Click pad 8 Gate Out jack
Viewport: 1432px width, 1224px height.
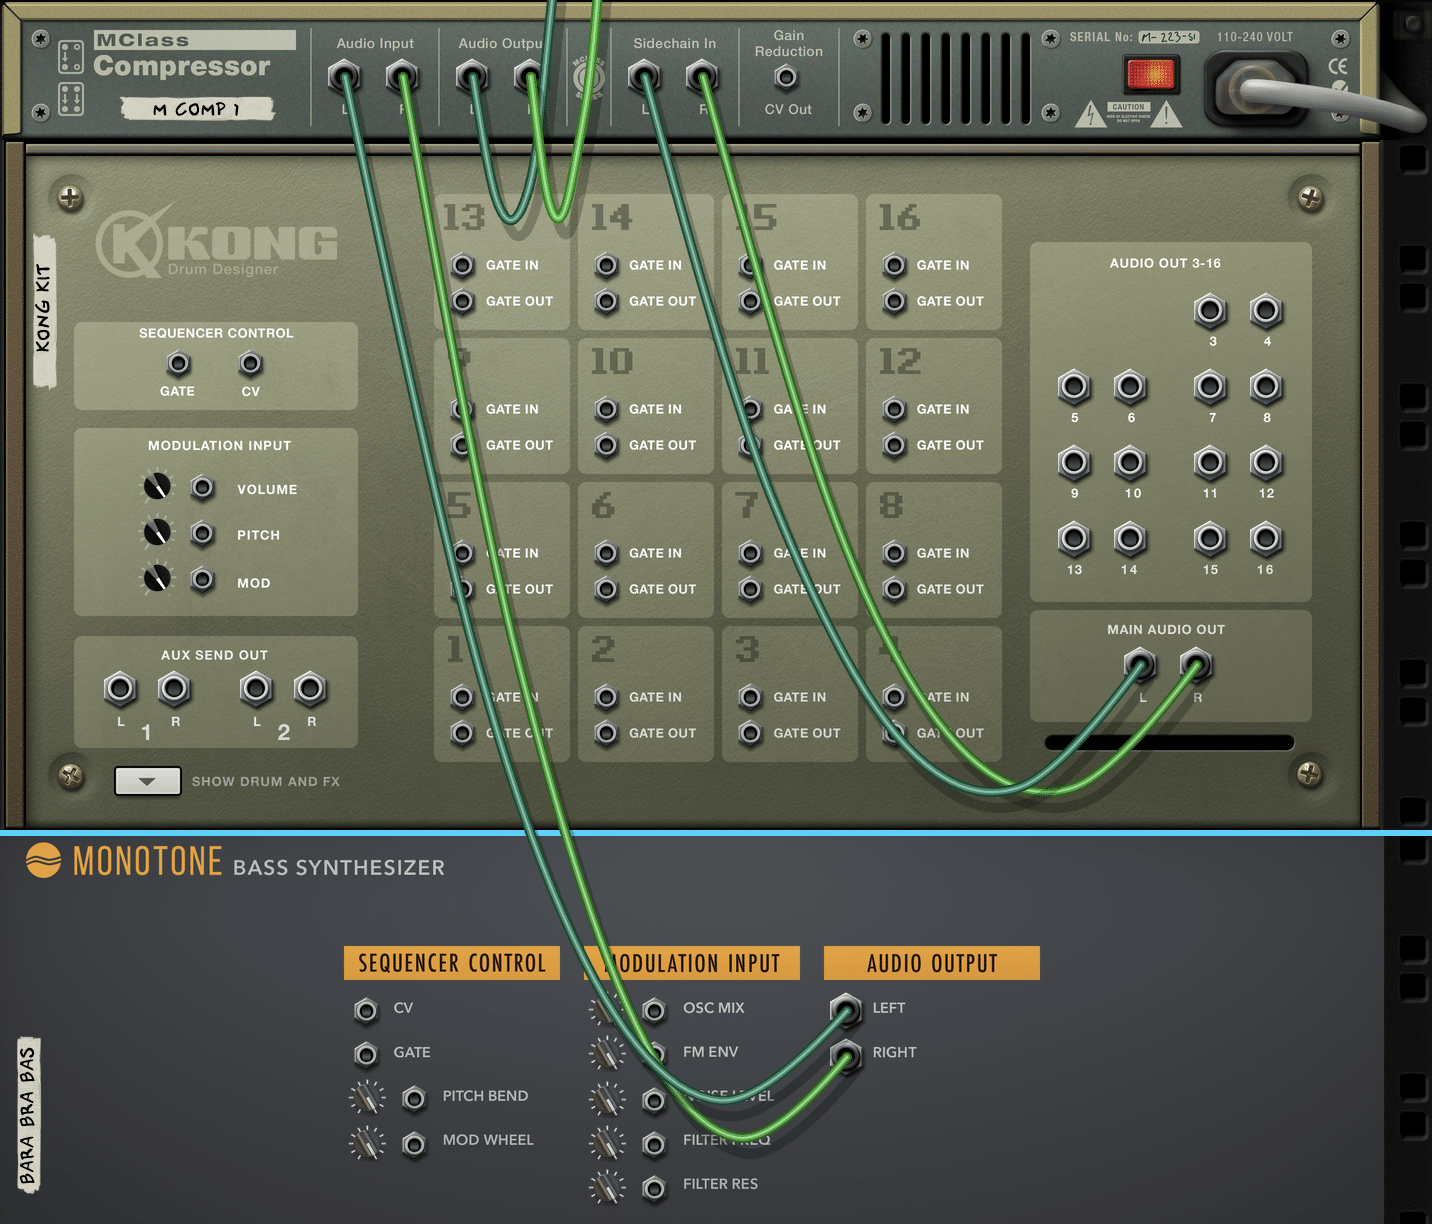point(895,589)
